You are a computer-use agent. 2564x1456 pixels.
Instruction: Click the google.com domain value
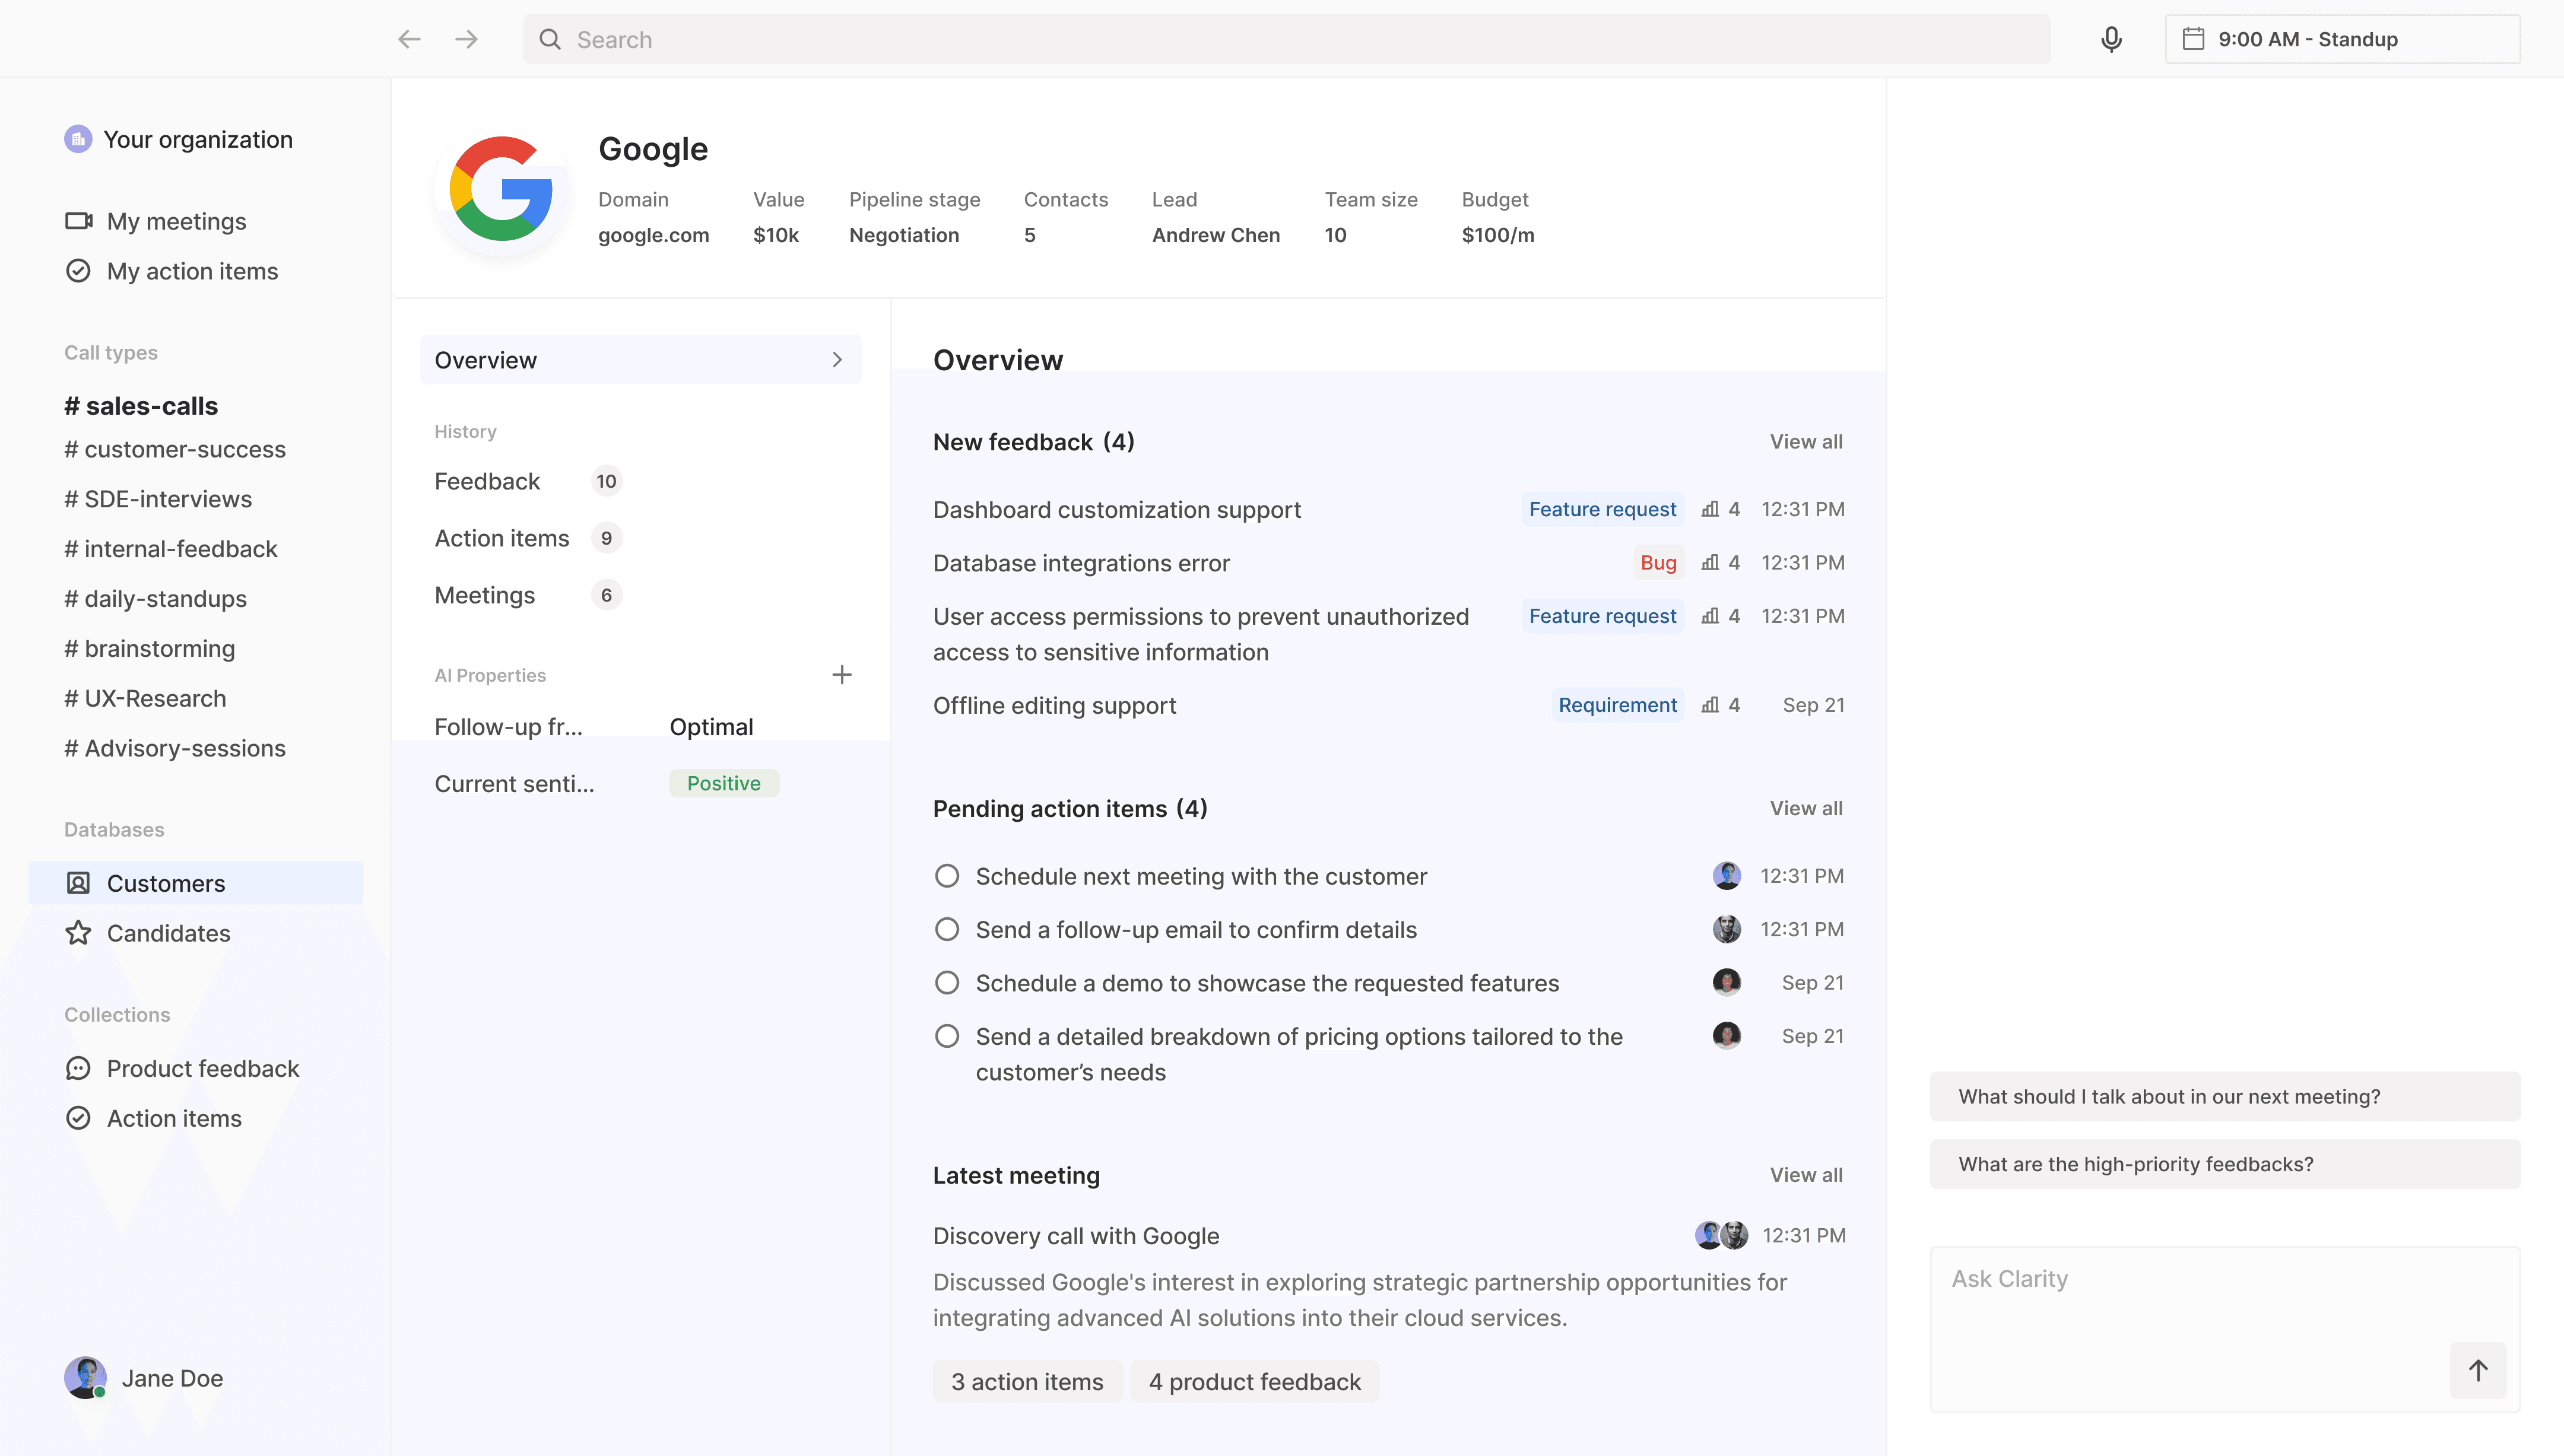tap(653, 235)
